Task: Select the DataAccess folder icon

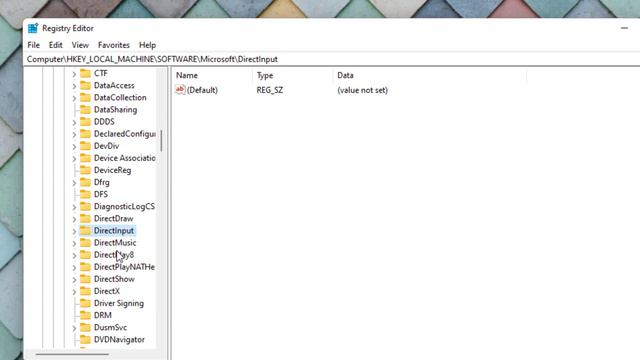Action: pos(85,85)
